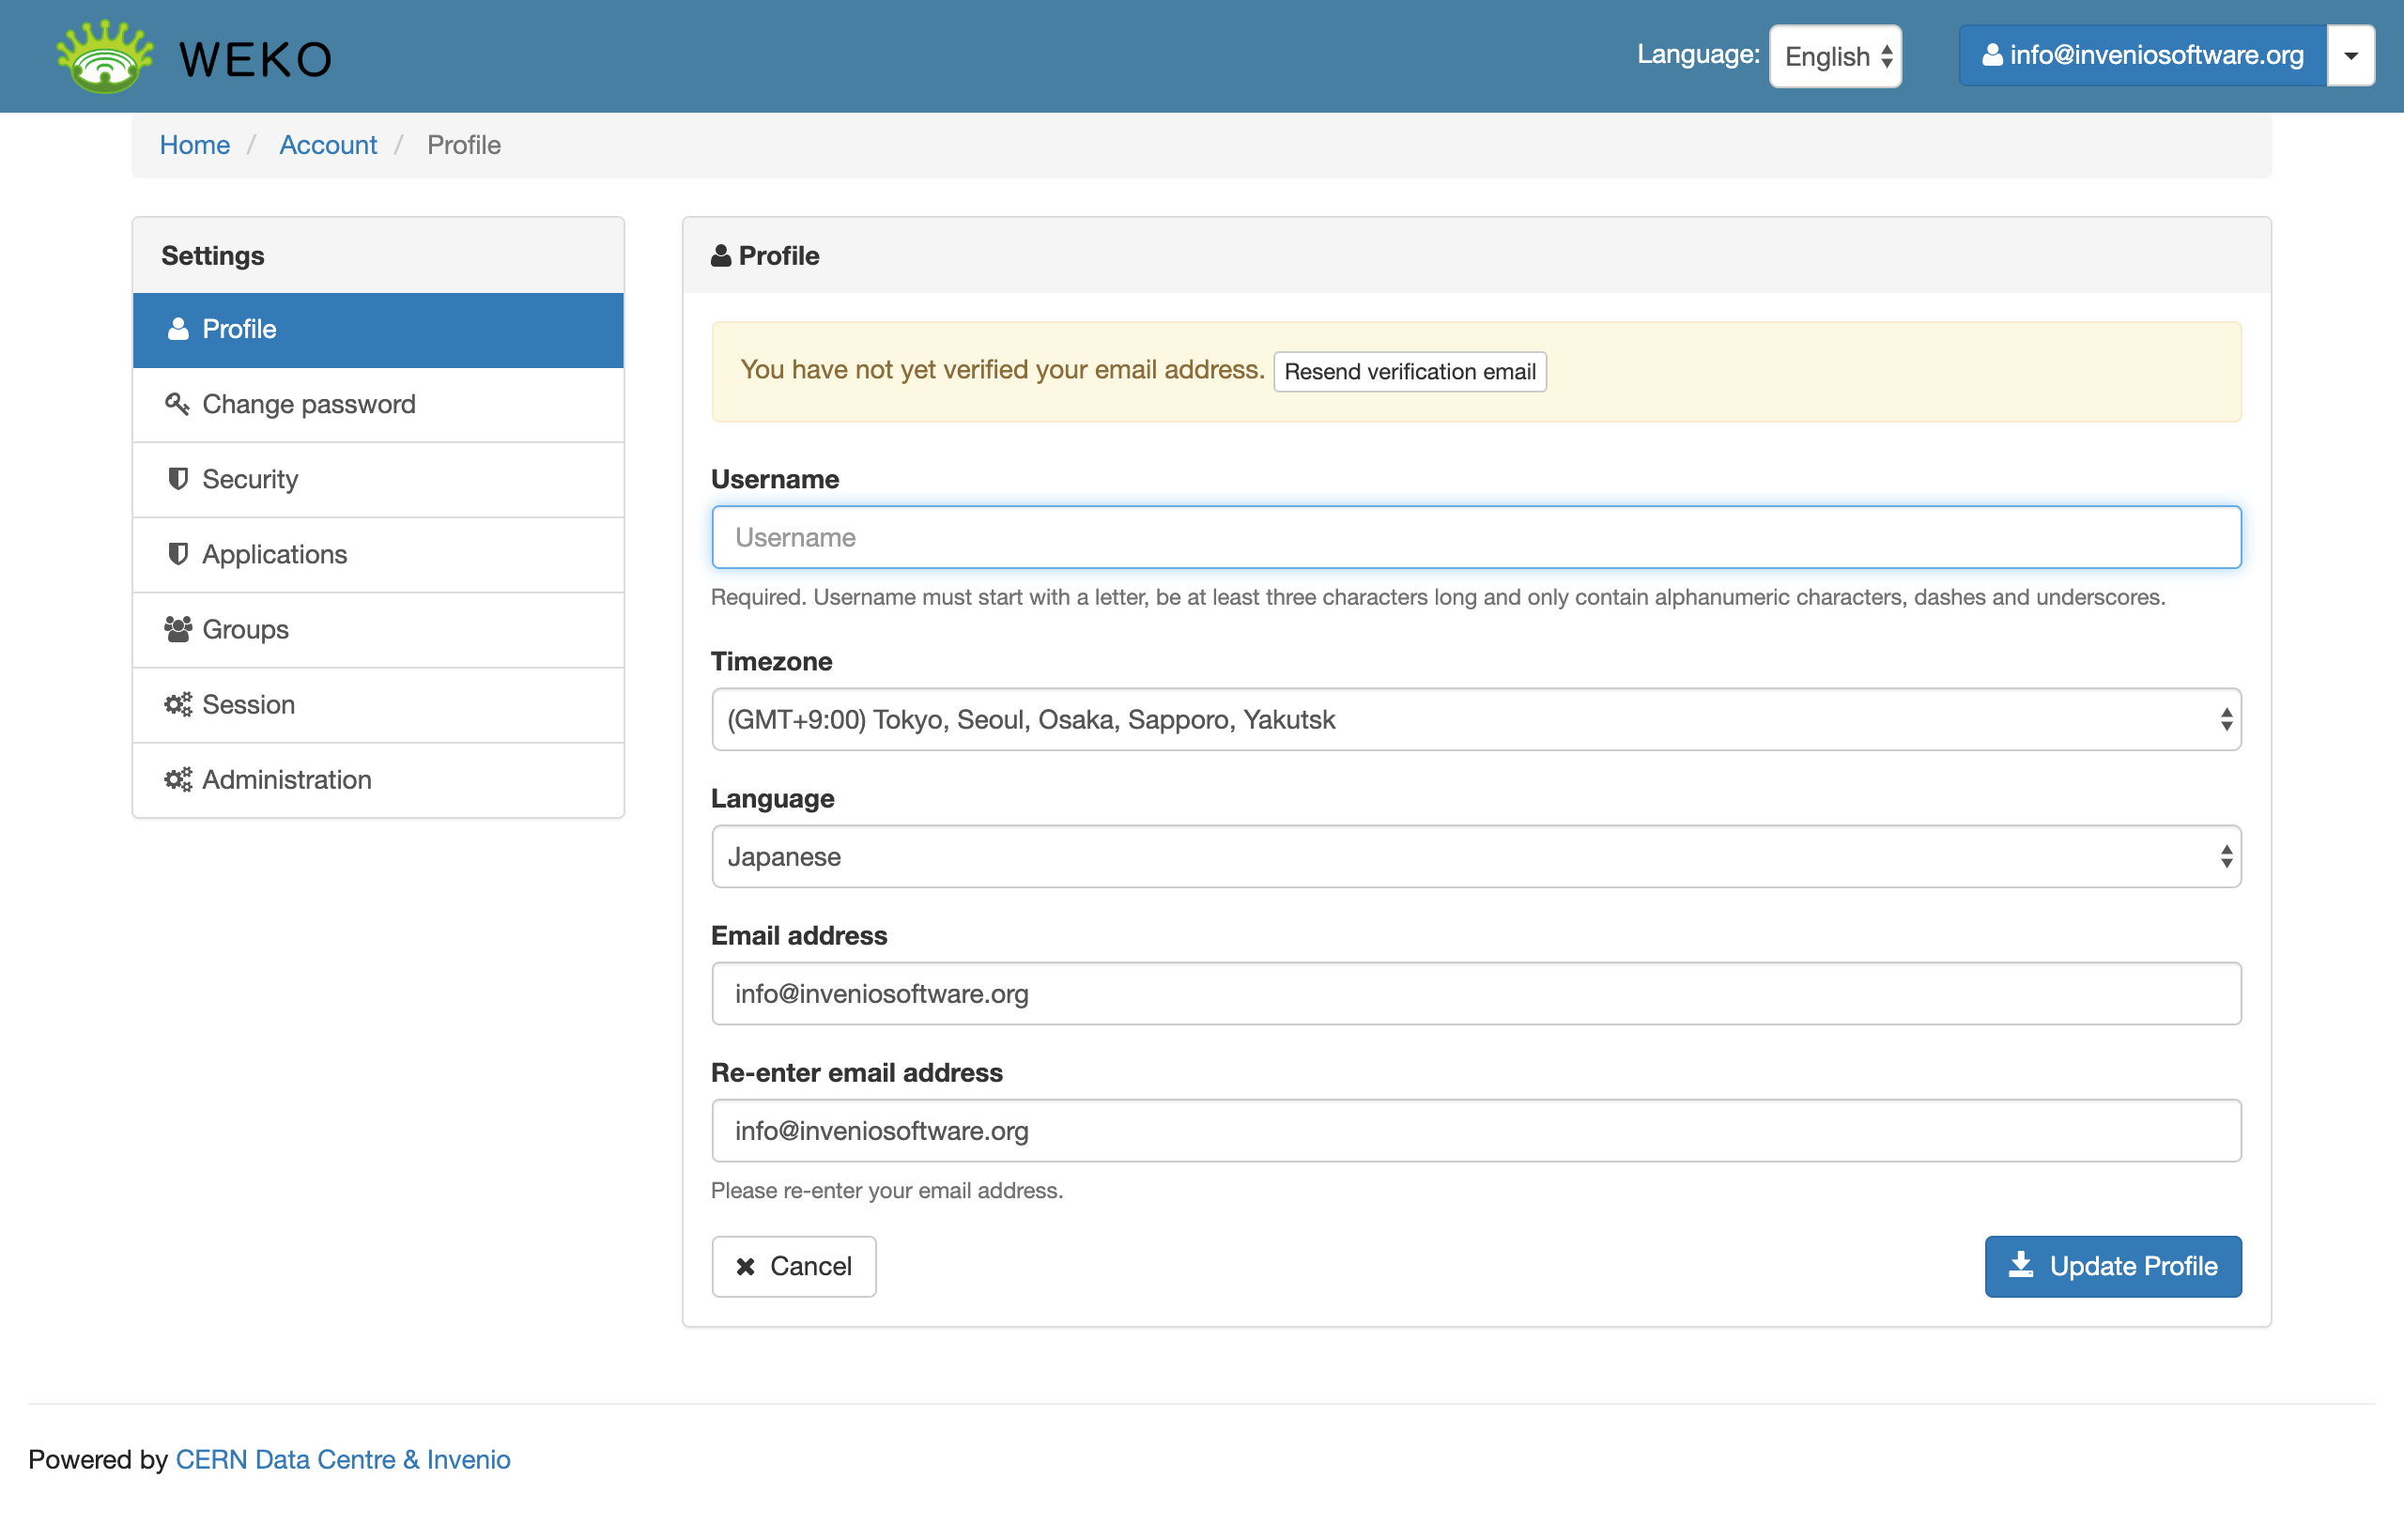The image size is (2404, 1540).
Task: Open Account breadcrumb link
Action: coord(328,145)
